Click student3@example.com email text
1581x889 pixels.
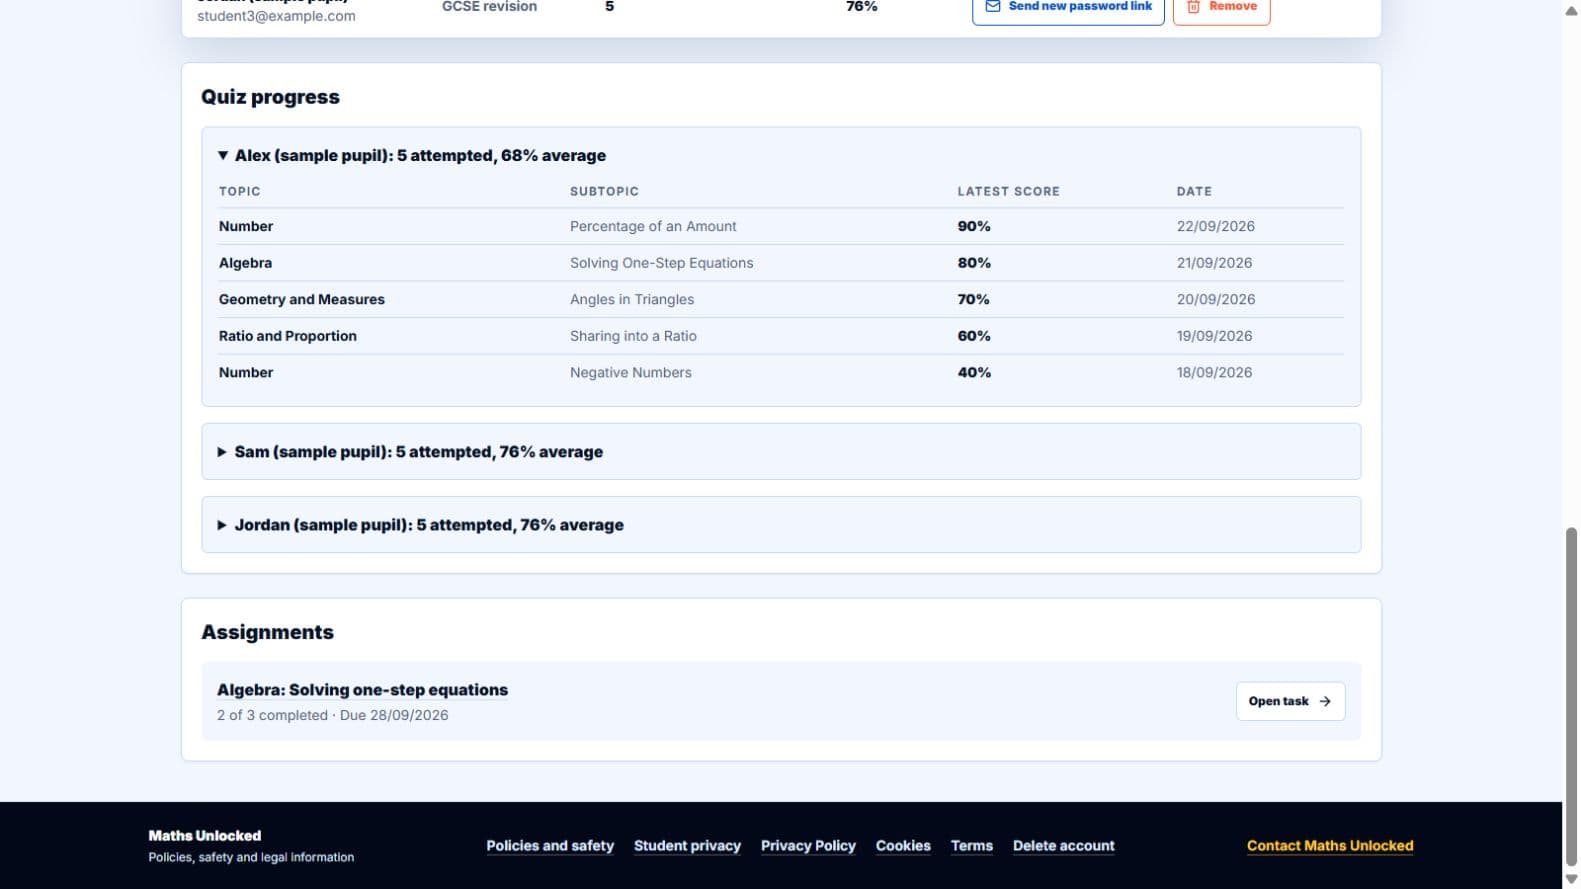pyautogui.click(x=276, y=16)
